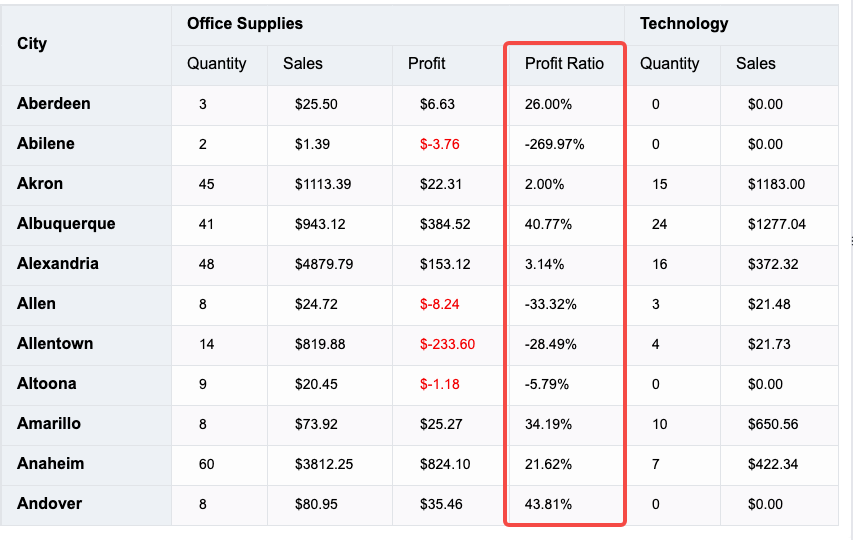Select Technology Quantity column header
853x540 pixels.
tap(669, 64)
